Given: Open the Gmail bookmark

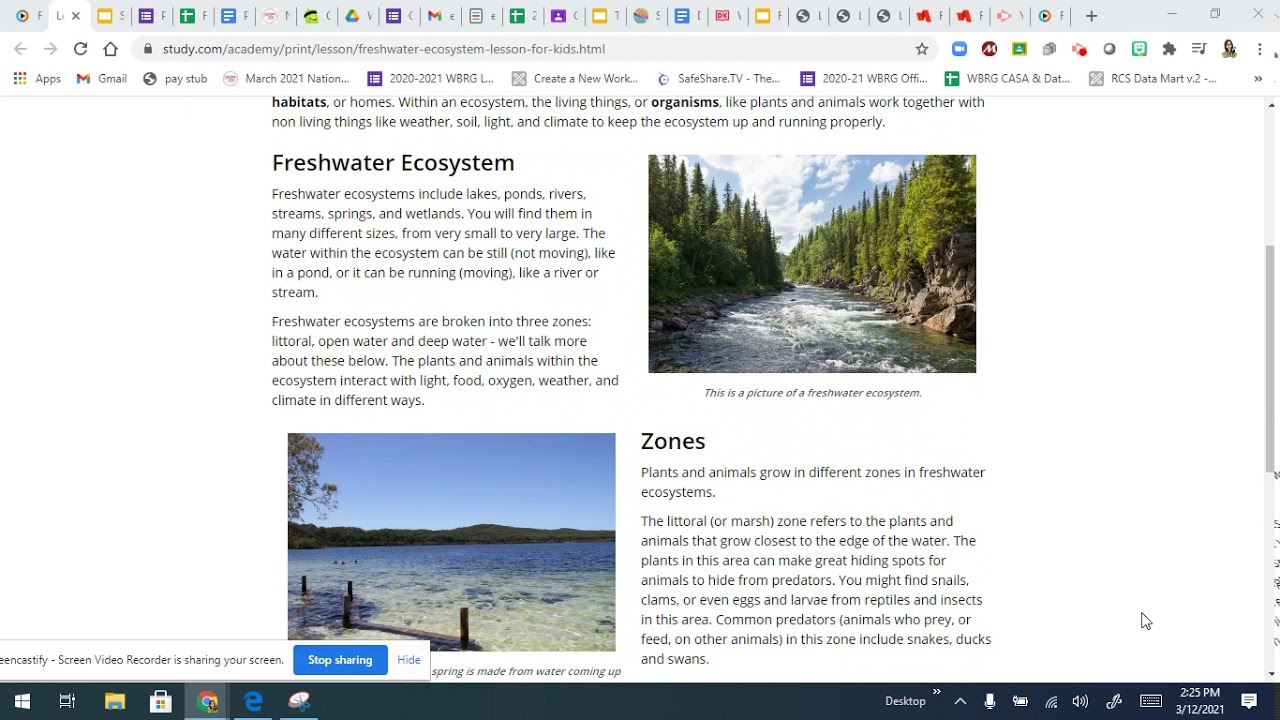Looking at the screenshot, I should tap(102, 78).
